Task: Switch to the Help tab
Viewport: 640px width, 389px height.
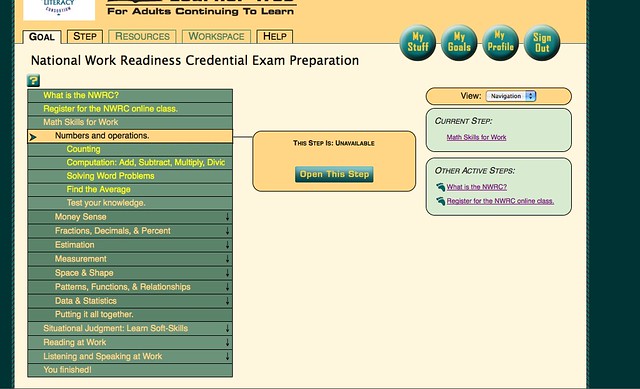Action: pos(275,36)
